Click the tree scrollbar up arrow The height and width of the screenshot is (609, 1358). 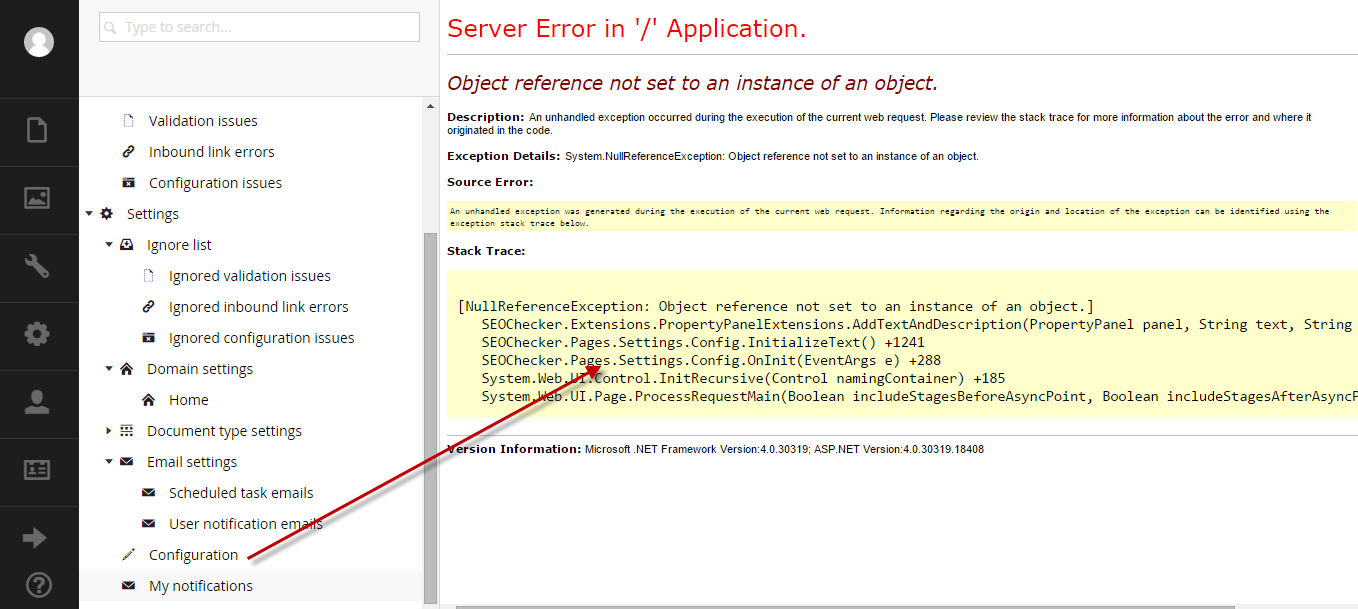tap(431, 106)
